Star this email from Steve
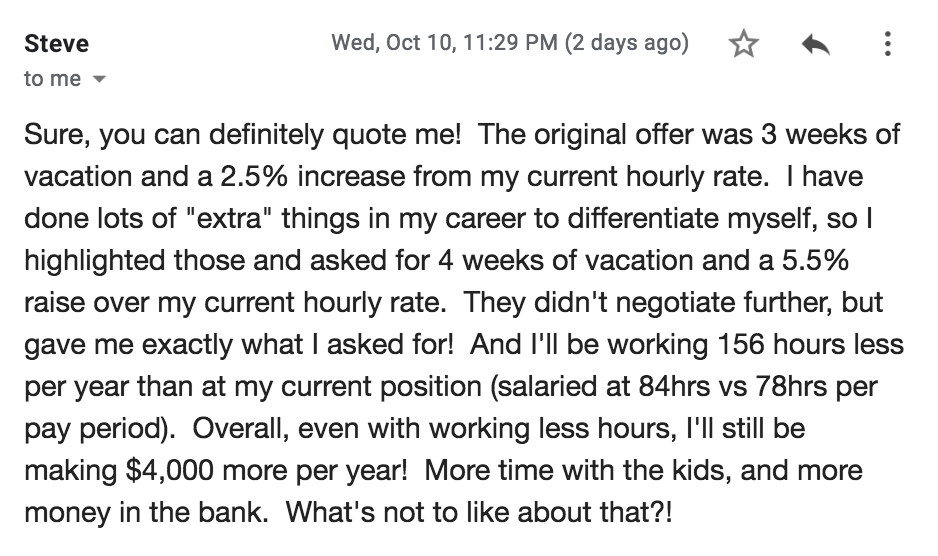 pyautogui.click(x=743, y=45)
